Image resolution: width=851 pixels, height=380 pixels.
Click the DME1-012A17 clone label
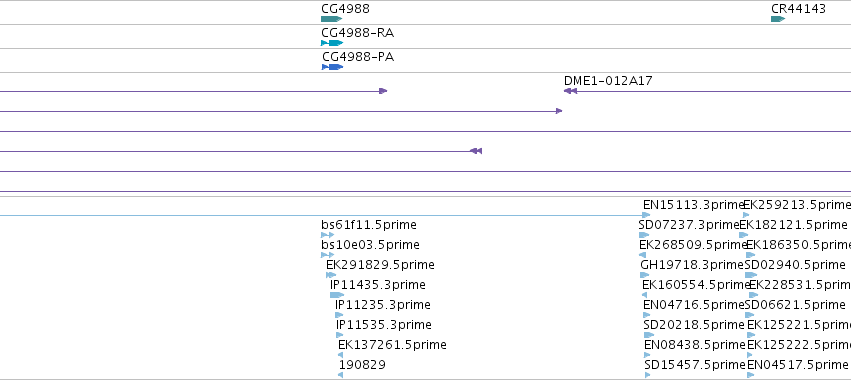(608, 81)
